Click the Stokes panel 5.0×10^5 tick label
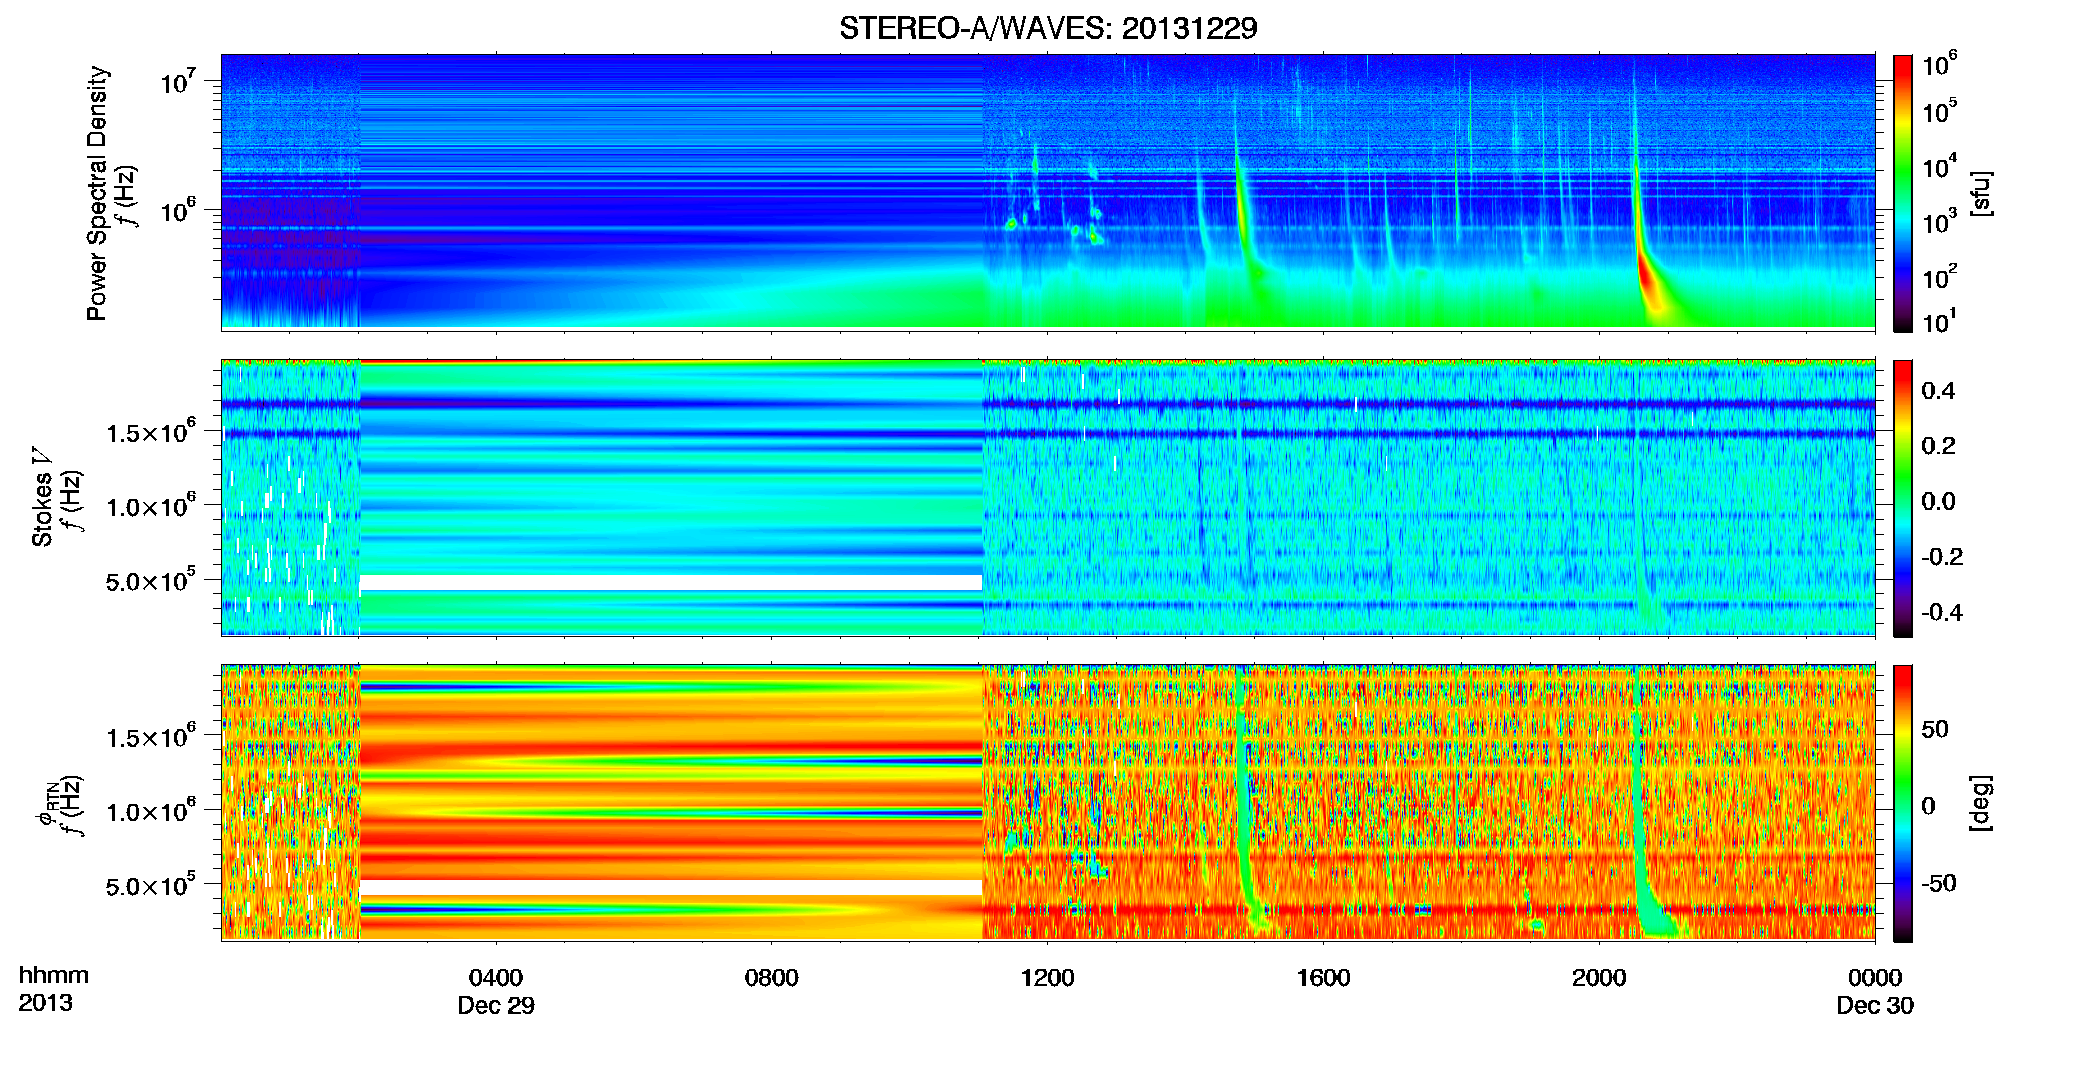Image resolution: width=2096 pixels, height=1080 pixels. pos(150,580)
